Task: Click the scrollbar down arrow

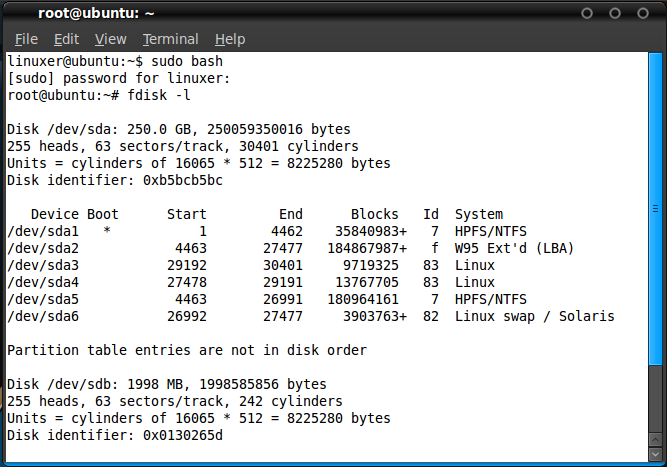Action: pyautogui.click(x=655, y=454)
